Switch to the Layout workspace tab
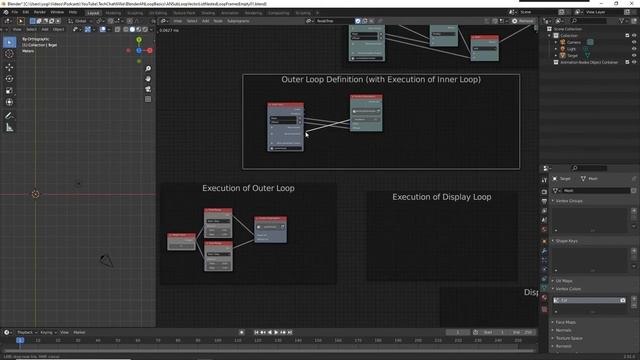This screenshot has height=360, width=640. [x=93, y=13]
